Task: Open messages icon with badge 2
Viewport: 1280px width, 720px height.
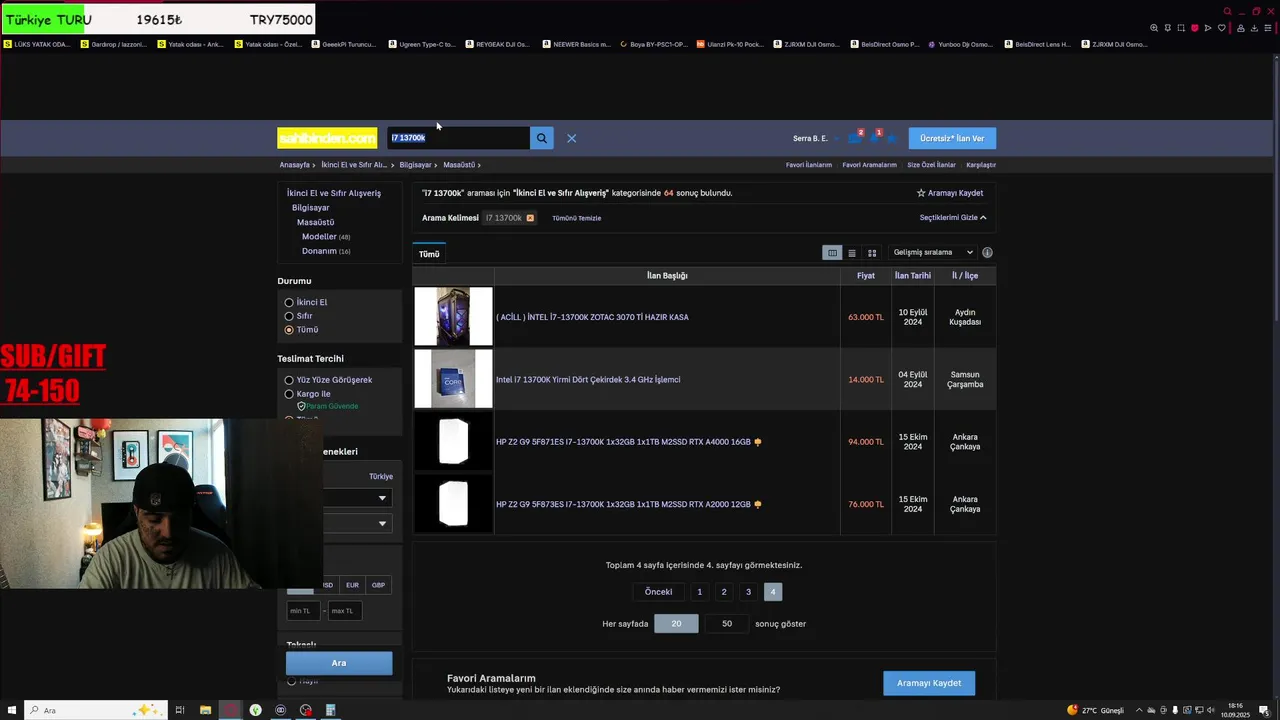Action: [x=854, y=138]
